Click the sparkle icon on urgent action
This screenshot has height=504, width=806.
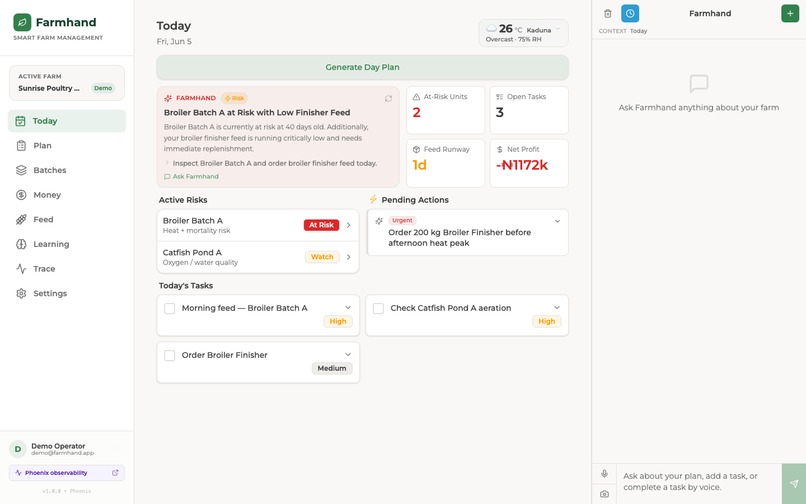(379, 221)
